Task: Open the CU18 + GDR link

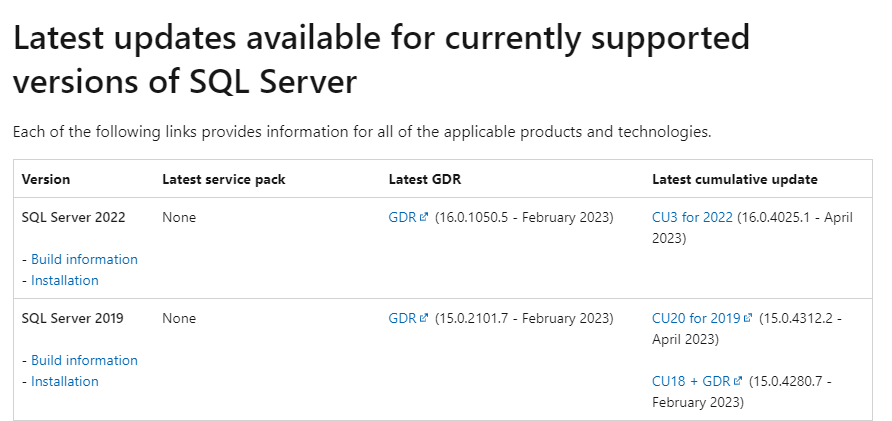Action: click(x=691, y=381)
